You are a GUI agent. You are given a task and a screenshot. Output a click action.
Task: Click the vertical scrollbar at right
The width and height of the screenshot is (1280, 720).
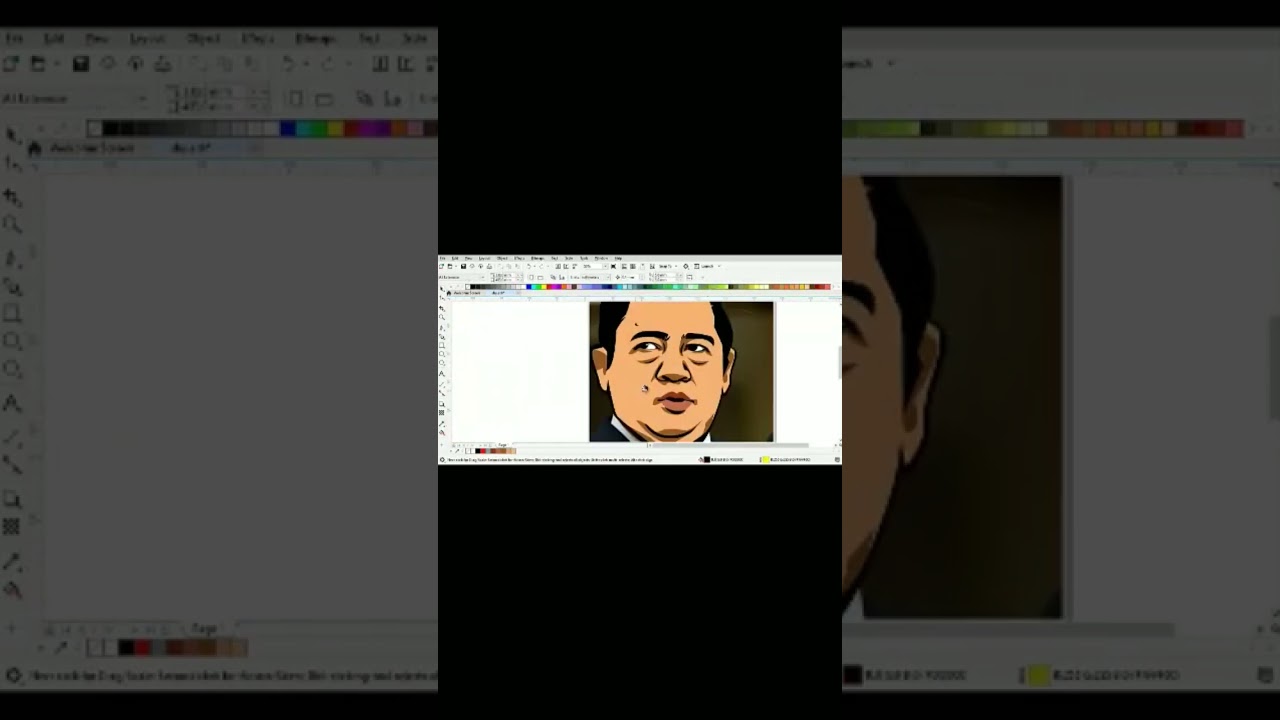point(839,362)
